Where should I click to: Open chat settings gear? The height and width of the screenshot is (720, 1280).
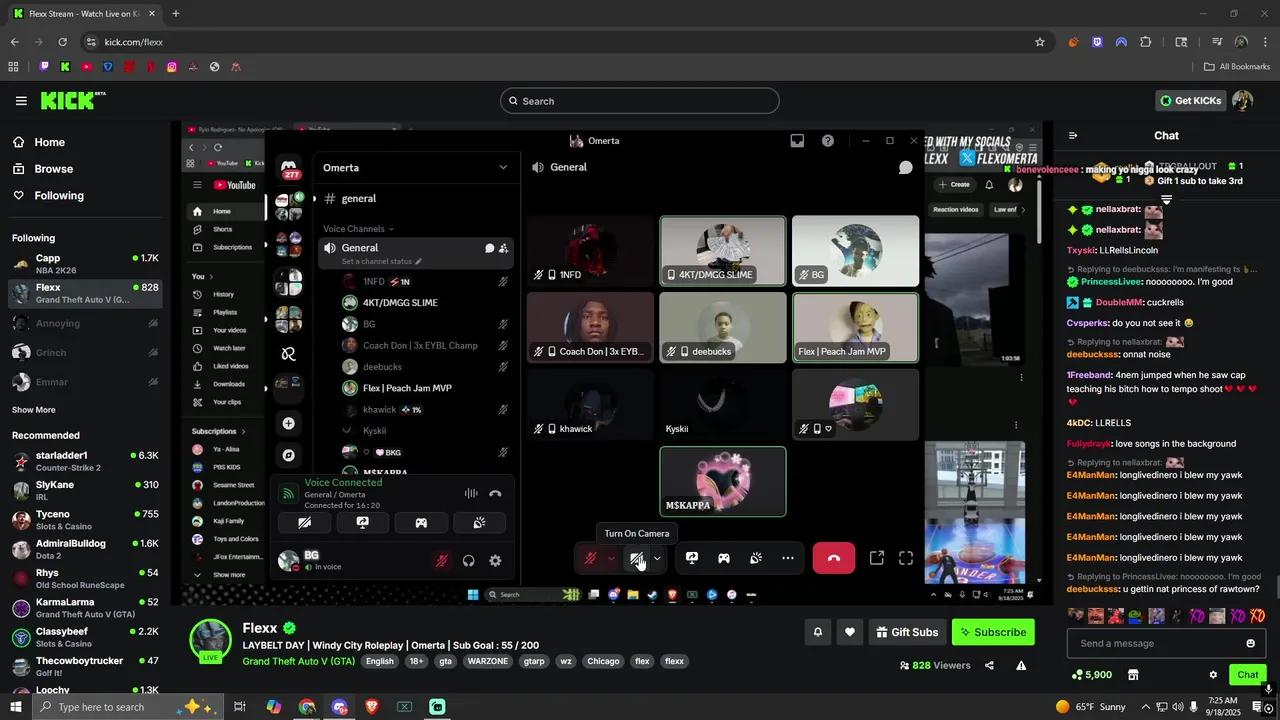pyautogui.click(x=1213, y=675)
